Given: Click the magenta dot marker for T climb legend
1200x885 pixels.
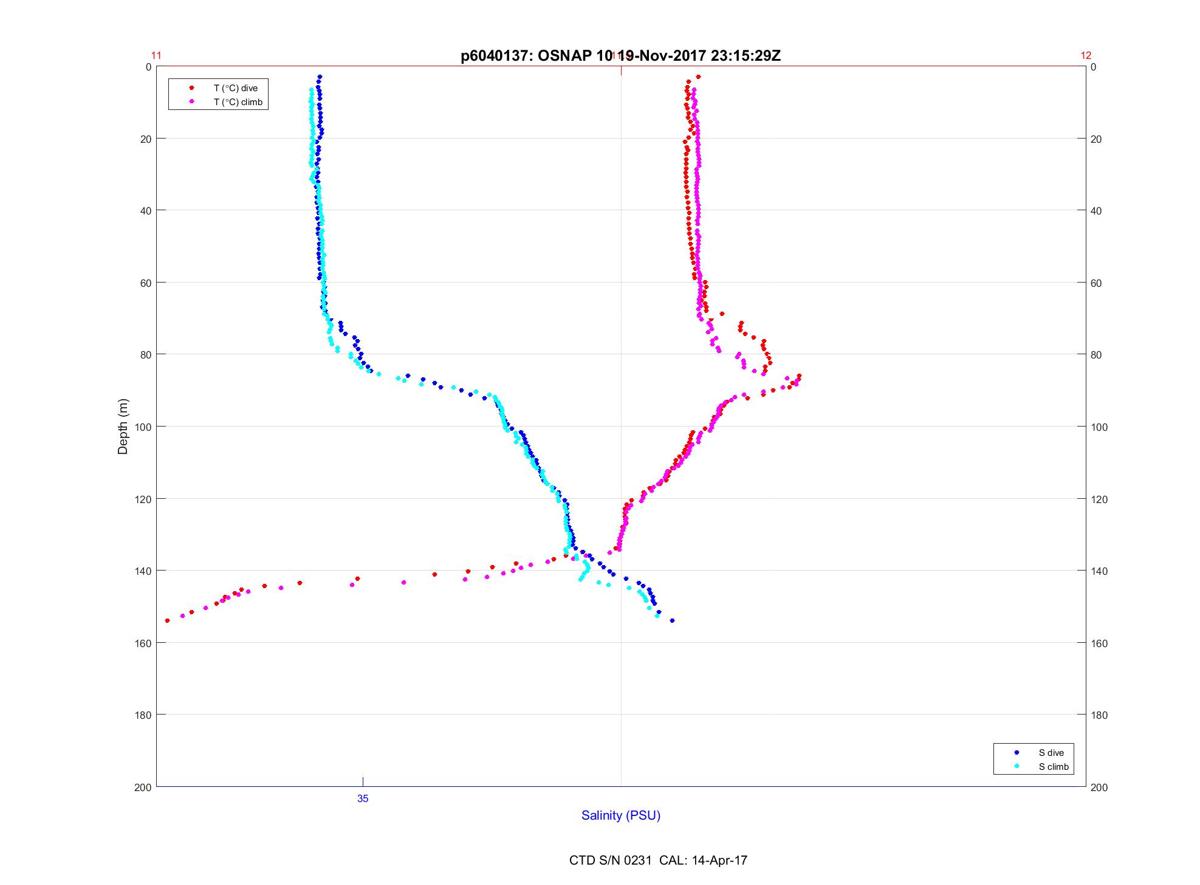Looking at the screenshot, I should 191,102.
